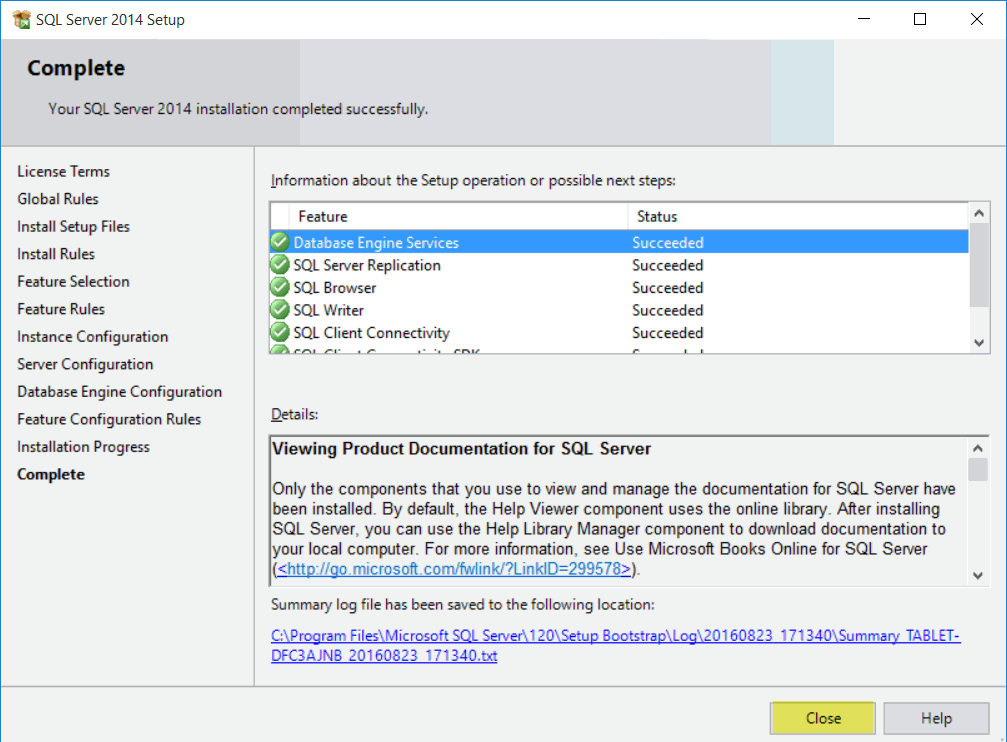The width and height of the screenshot is (1007, 742).
Task: Click the Details box scroll down arrow
Action: tap(977, 576)
